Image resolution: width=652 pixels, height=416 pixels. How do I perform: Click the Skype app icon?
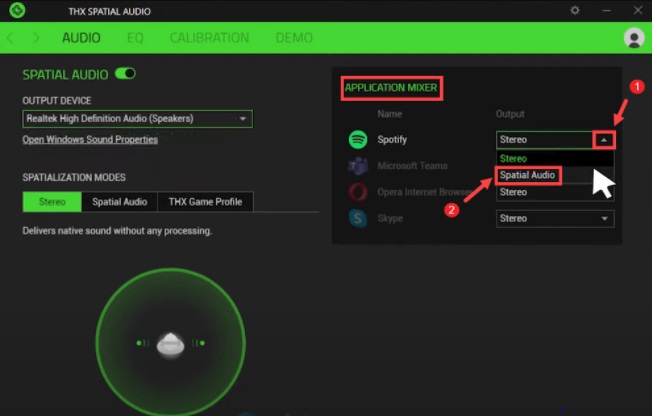(358, 218)
